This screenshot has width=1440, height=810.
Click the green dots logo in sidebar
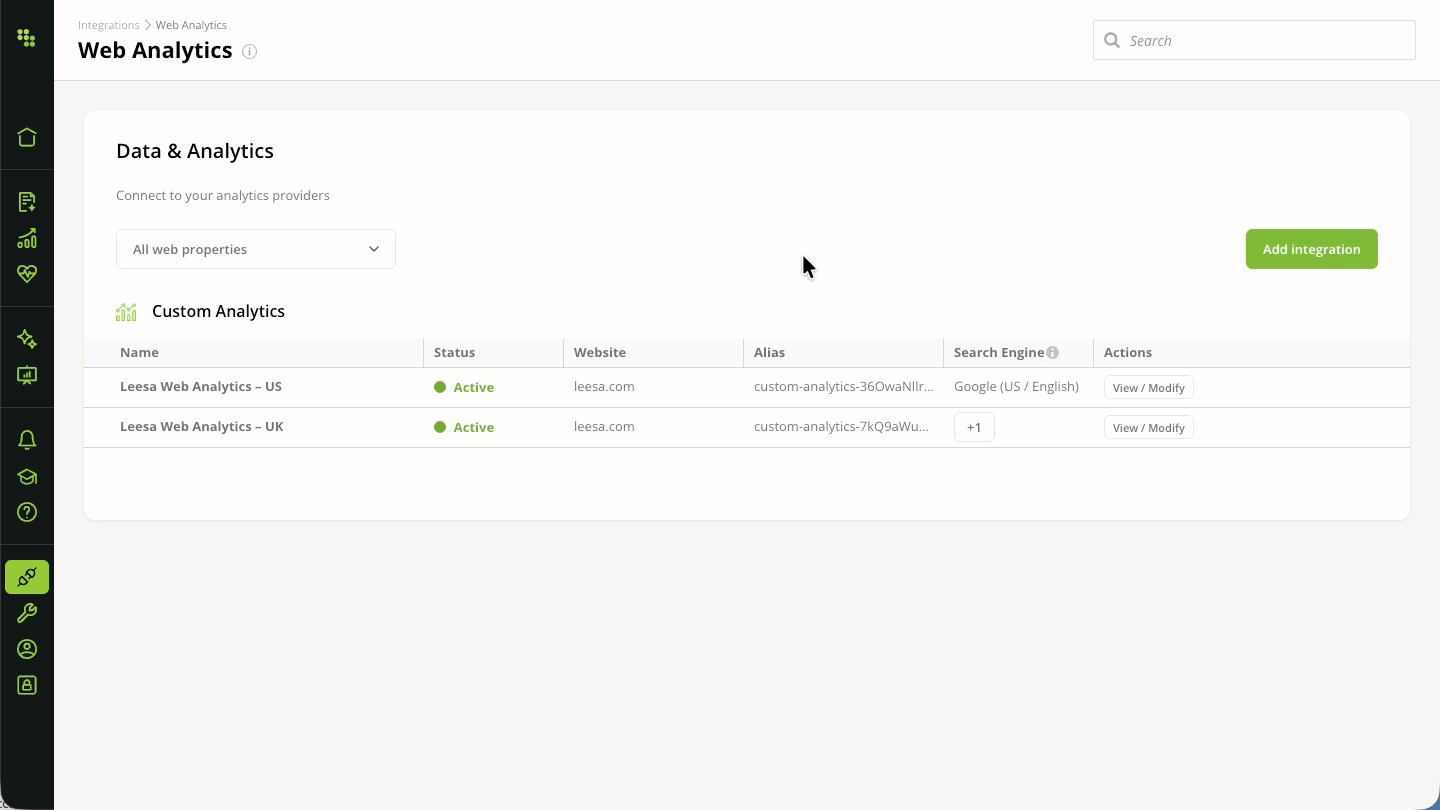click(27, 39)
